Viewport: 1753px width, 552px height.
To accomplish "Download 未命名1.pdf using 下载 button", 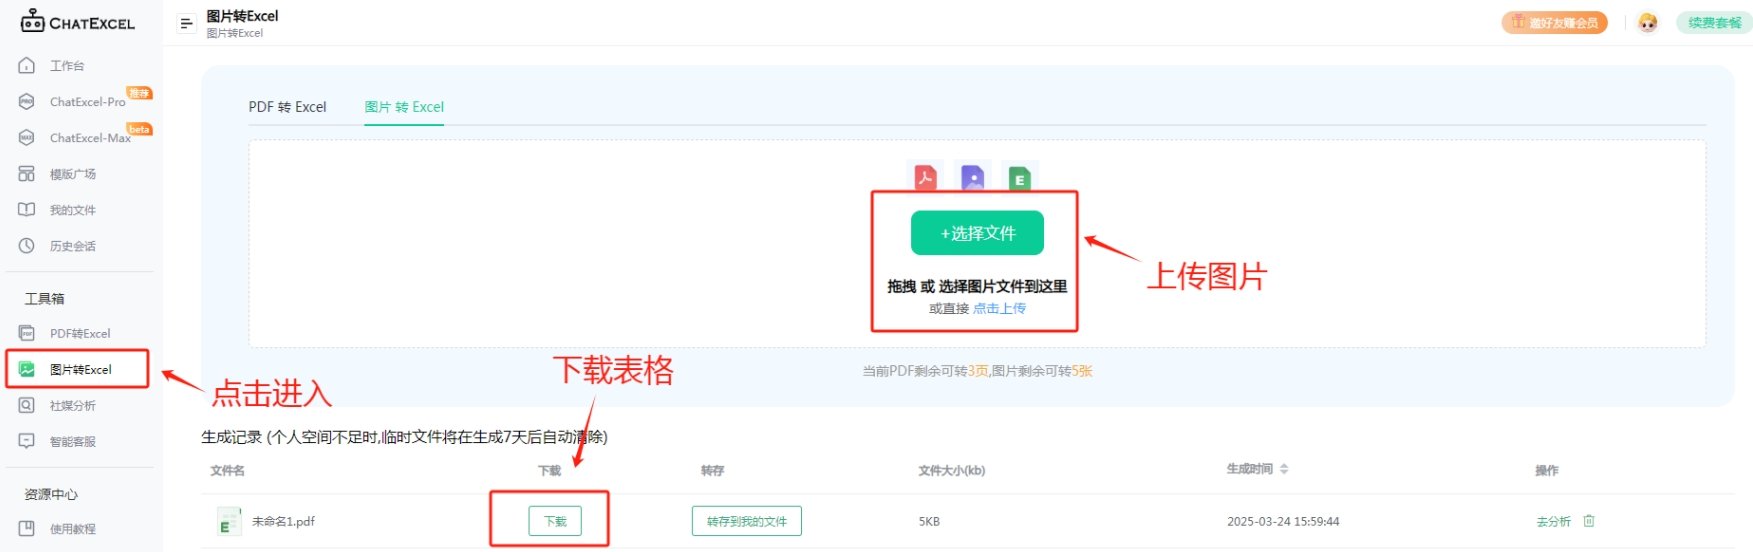I will coord(555,521).
